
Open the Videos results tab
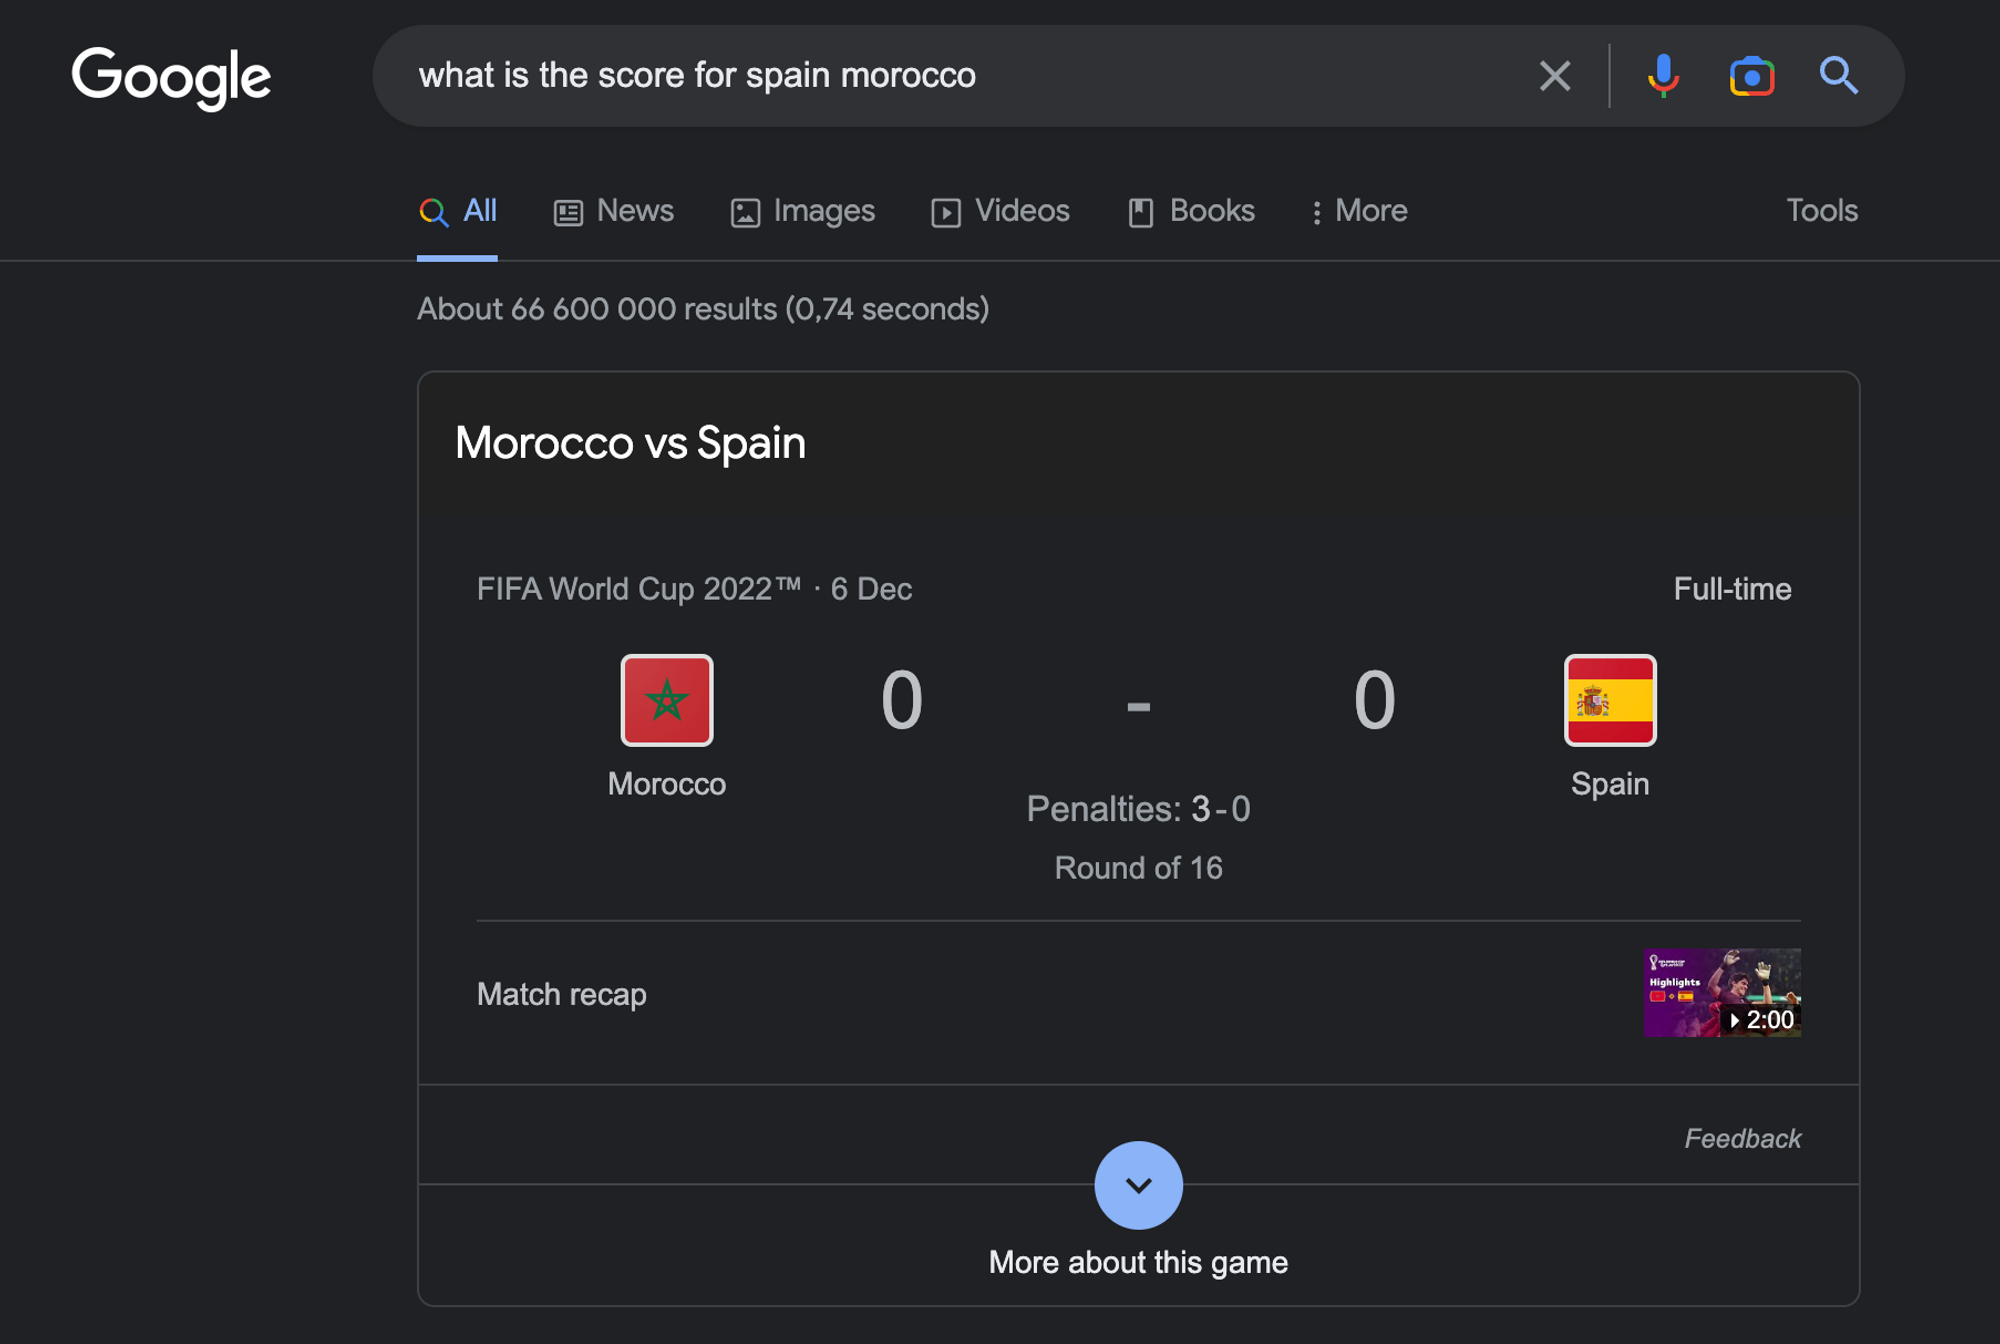click(1000, 211)
